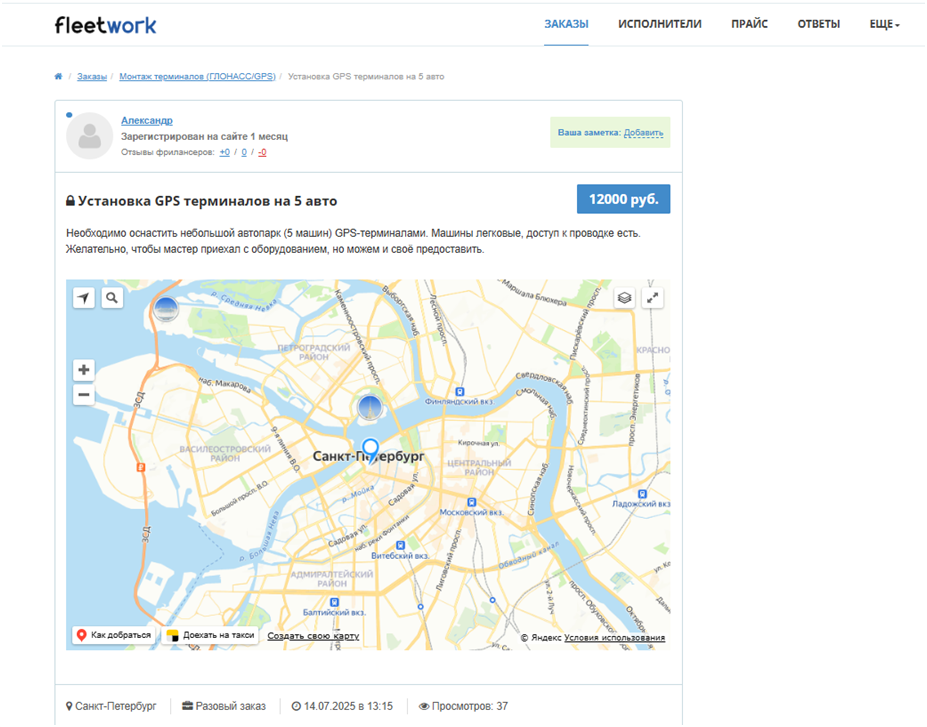View positive reviews +0 link
The width and height of the screenshot is (927, 727).
(225, 152)
